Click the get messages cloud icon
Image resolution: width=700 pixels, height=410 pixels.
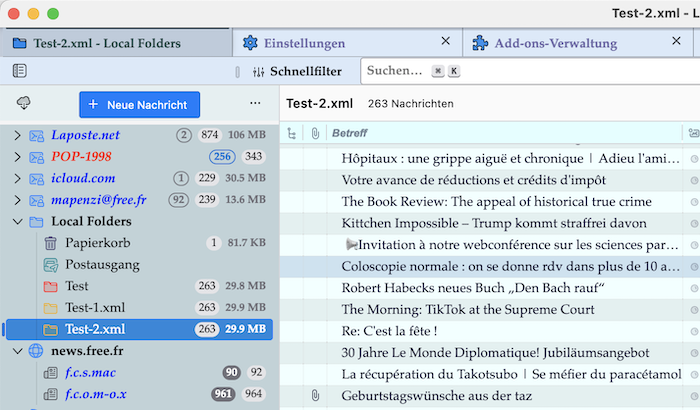click(x=24, y=104)
